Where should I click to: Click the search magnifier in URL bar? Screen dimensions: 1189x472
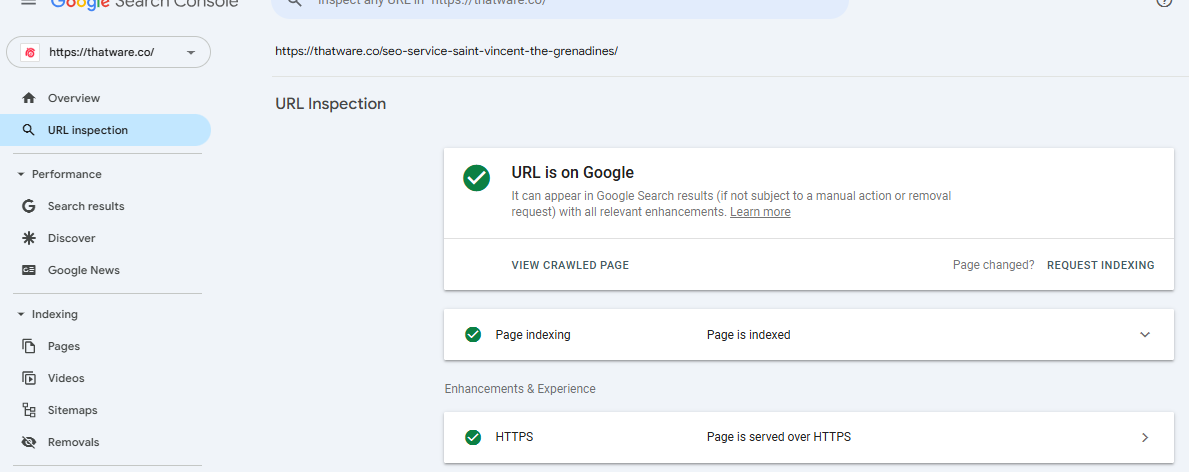pos(294,2)
